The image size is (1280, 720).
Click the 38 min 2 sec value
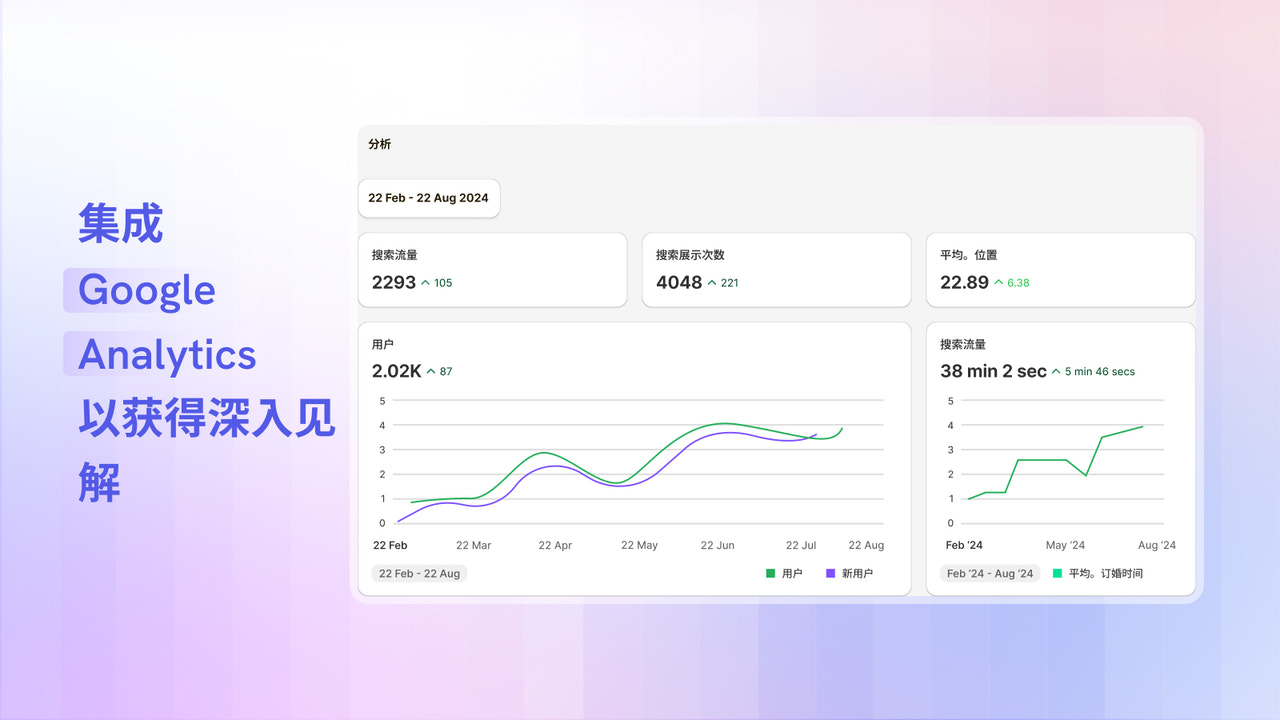[x=993, y=371]
